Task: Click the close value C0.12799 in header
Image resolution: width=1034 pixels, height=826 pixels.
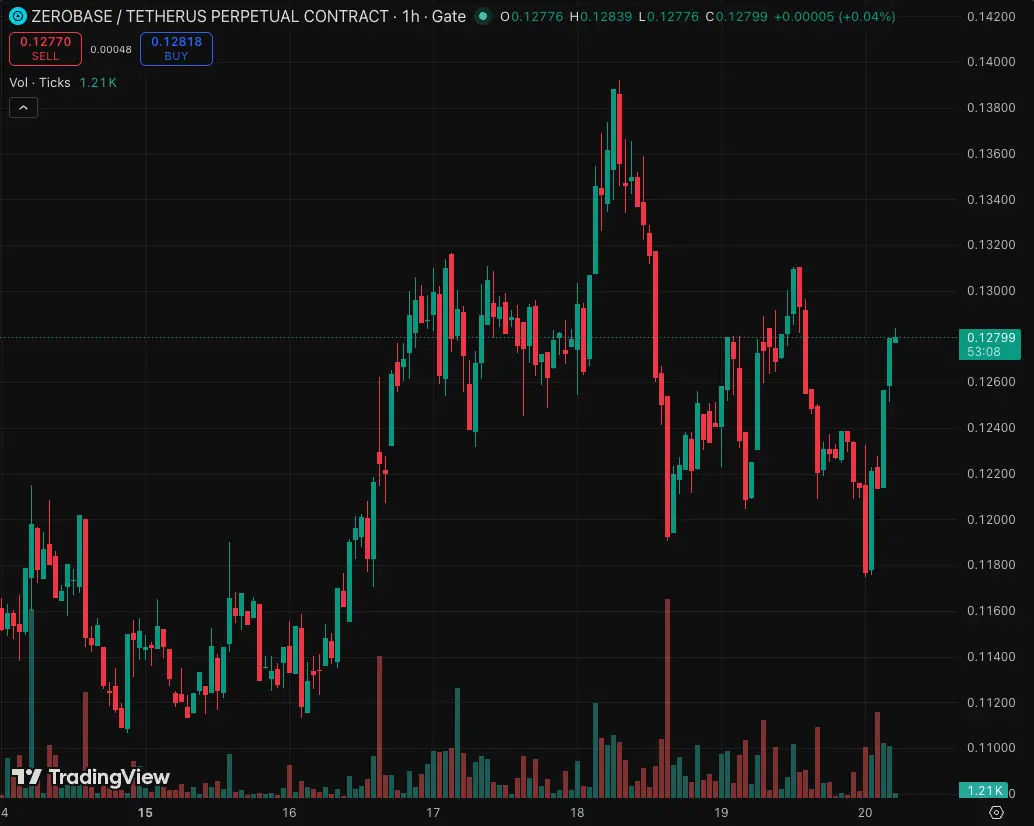Action: pyautogui.click(x=736, y=16)
